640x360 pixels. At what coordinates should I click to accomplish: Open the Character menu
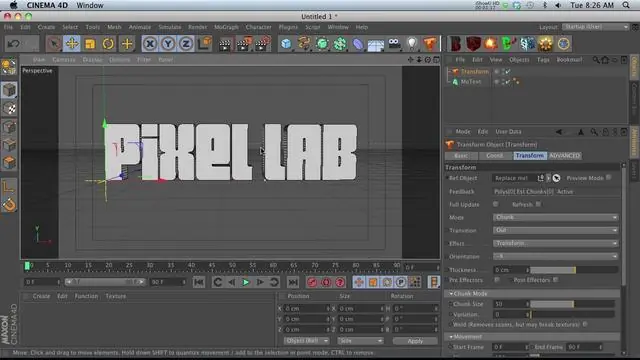click(258, 27)
